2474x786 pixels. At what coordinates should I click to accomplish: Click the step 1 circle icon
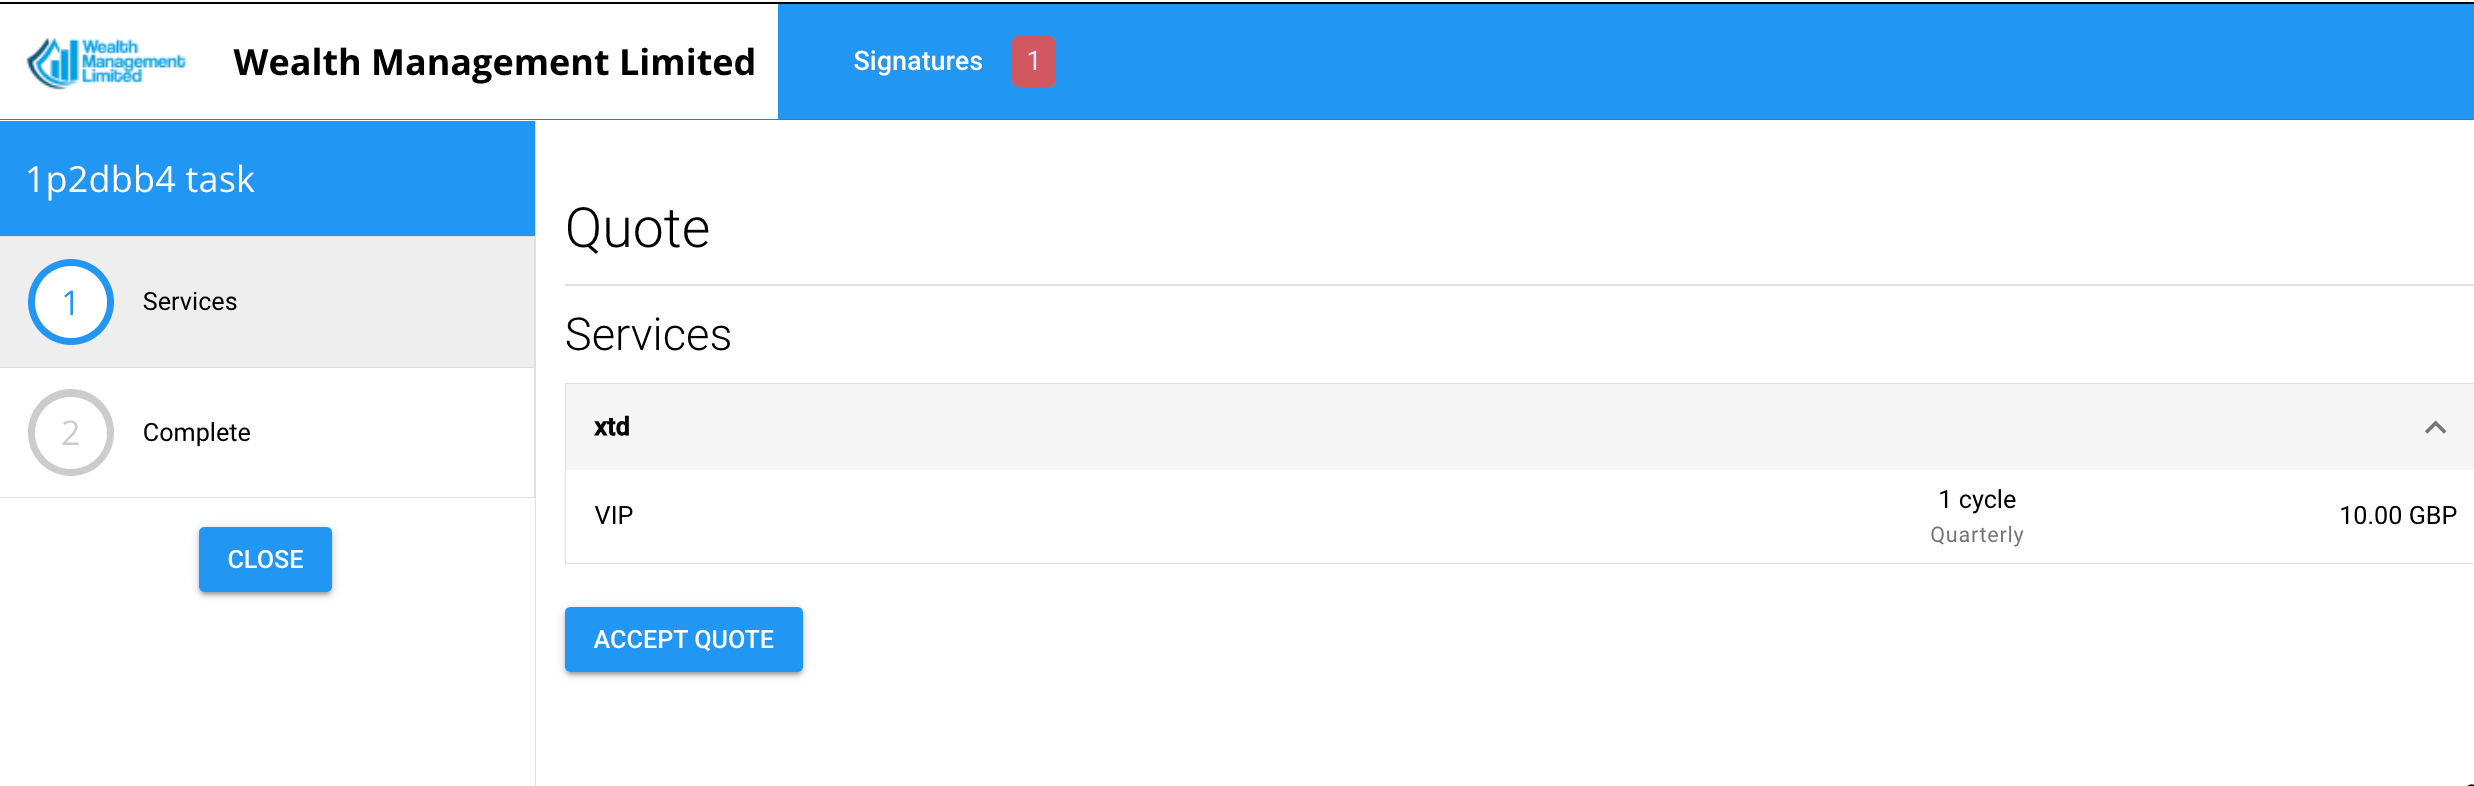[x=71, y=302]
